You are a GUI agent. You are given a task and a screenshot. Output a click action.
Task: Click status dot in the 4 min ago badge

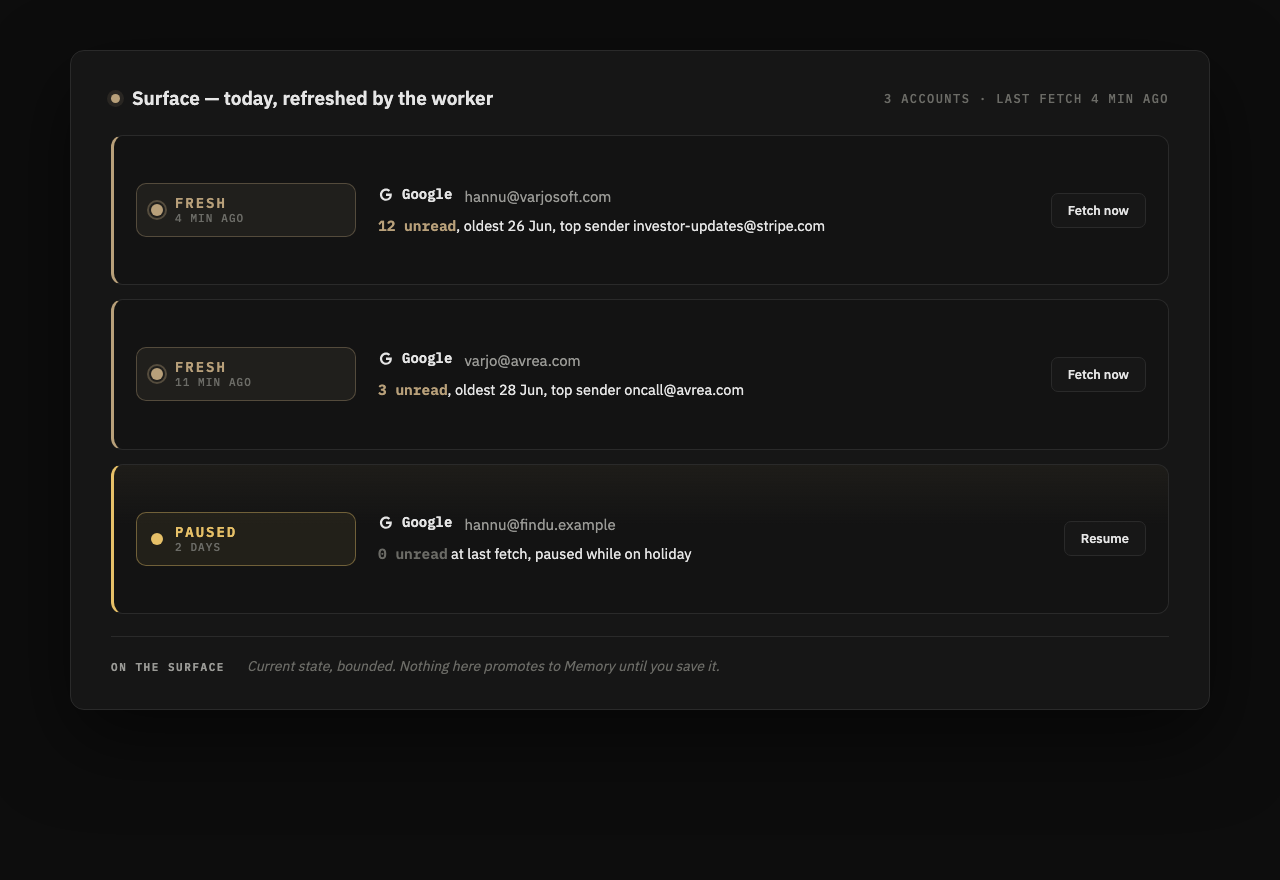point(157,210)
